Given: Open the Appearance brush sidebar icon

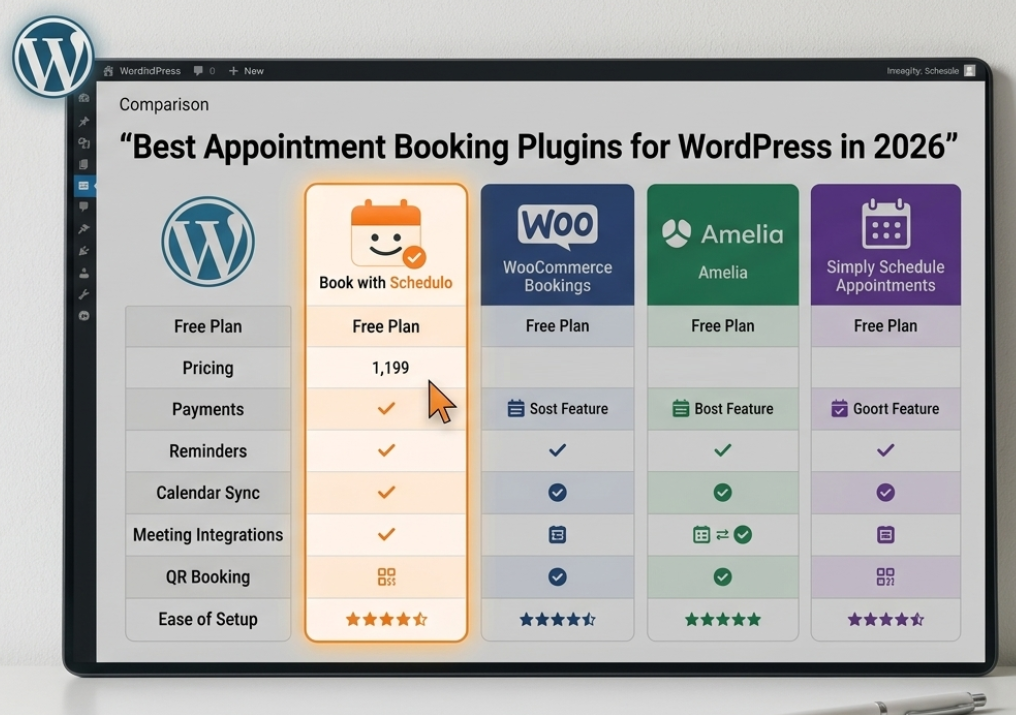Looking at the screenshot, I should coord(84,229).
